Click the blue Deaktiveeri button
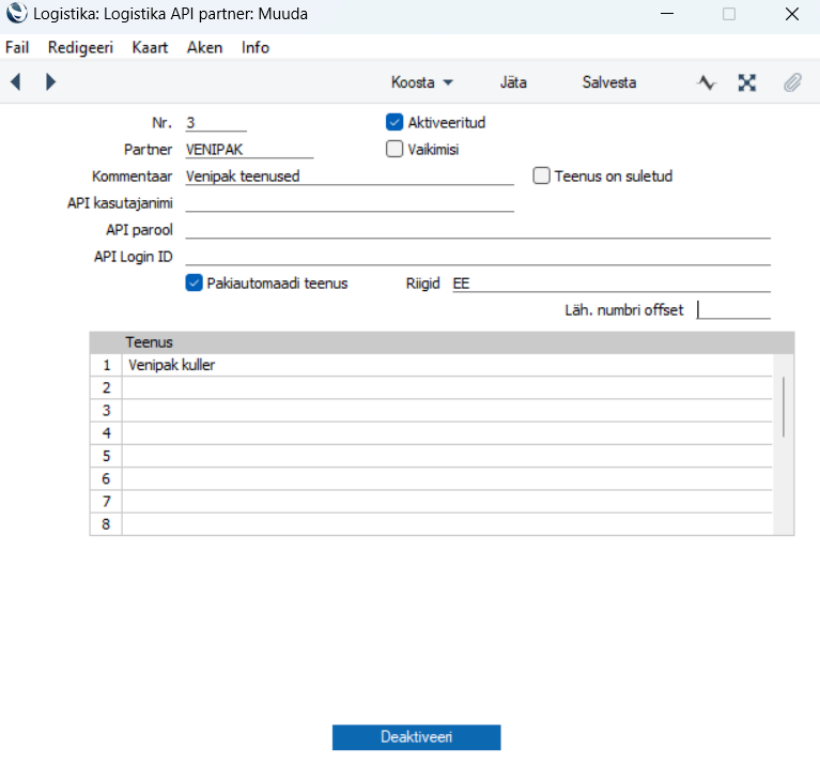Screen dimensions: 820x765 (416, 737)
